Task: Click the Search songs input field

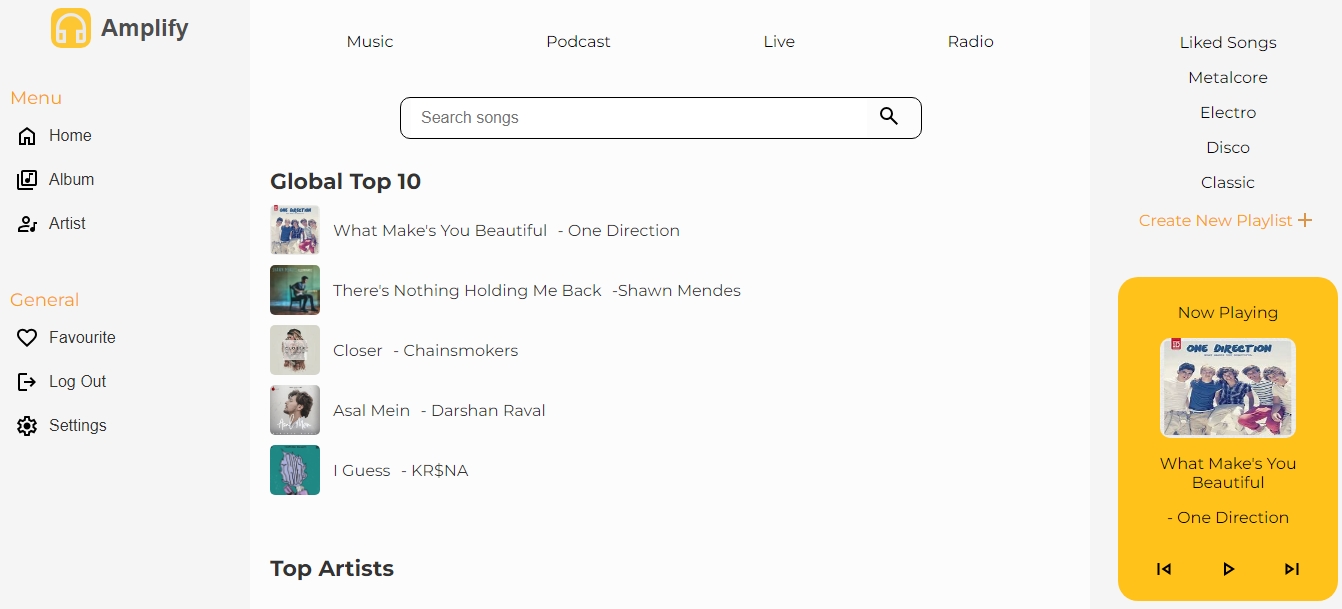Action: click(640, 118)
